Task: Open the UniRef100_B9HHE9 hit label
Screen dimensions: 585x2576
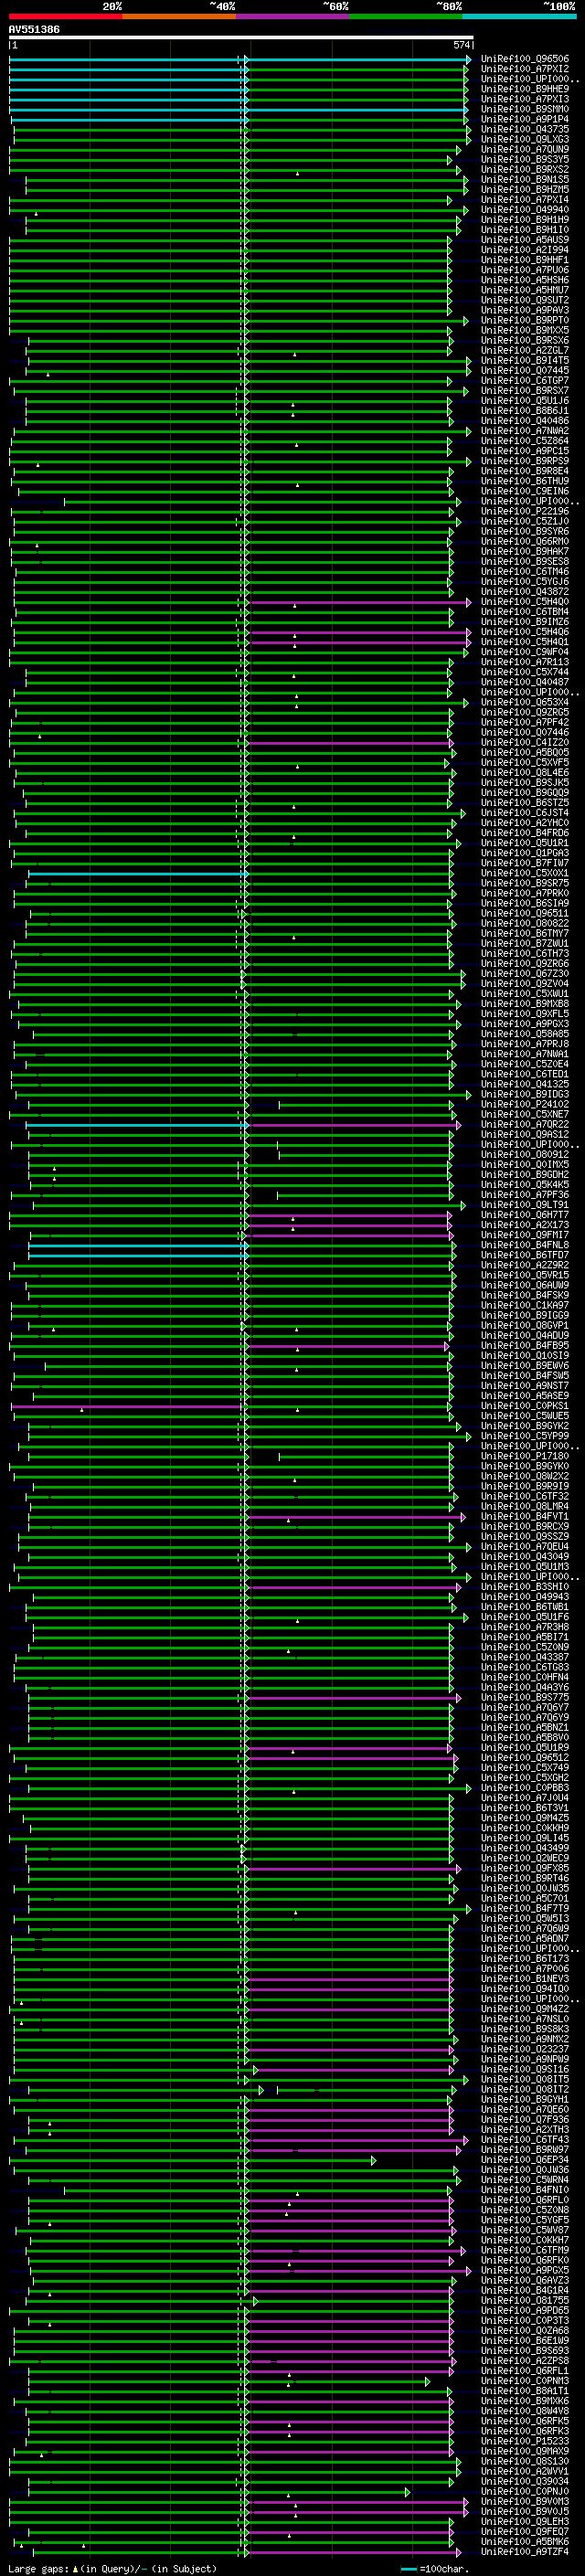Action: 525,89
